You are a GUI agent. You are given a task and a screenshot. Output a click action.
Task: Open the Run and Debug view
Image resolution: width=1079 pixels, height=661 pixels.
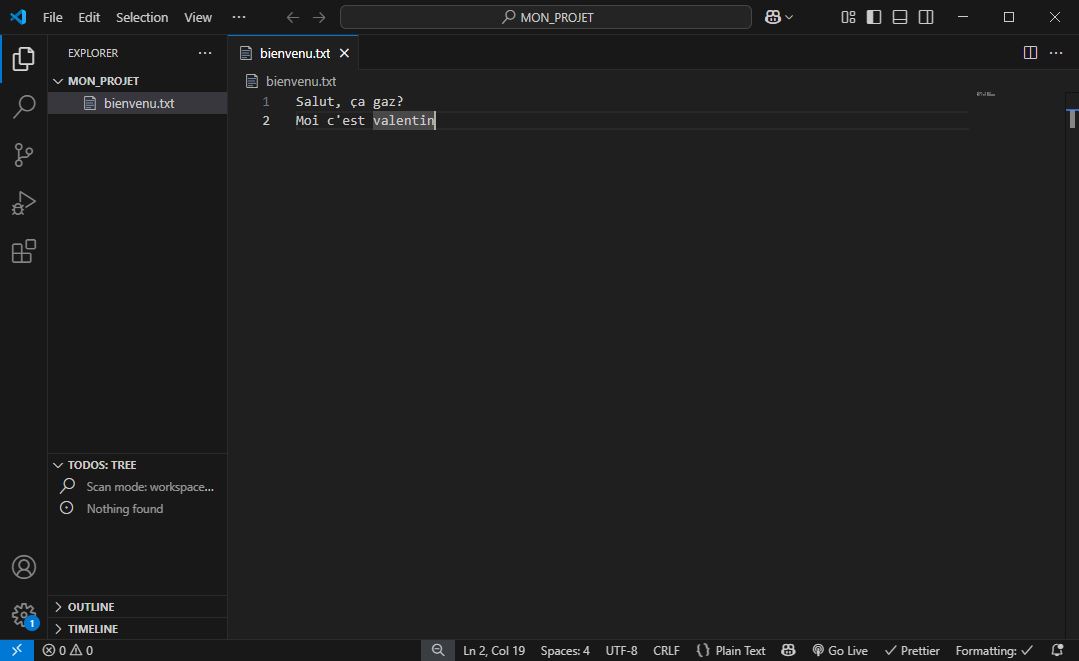click(23, 203)
